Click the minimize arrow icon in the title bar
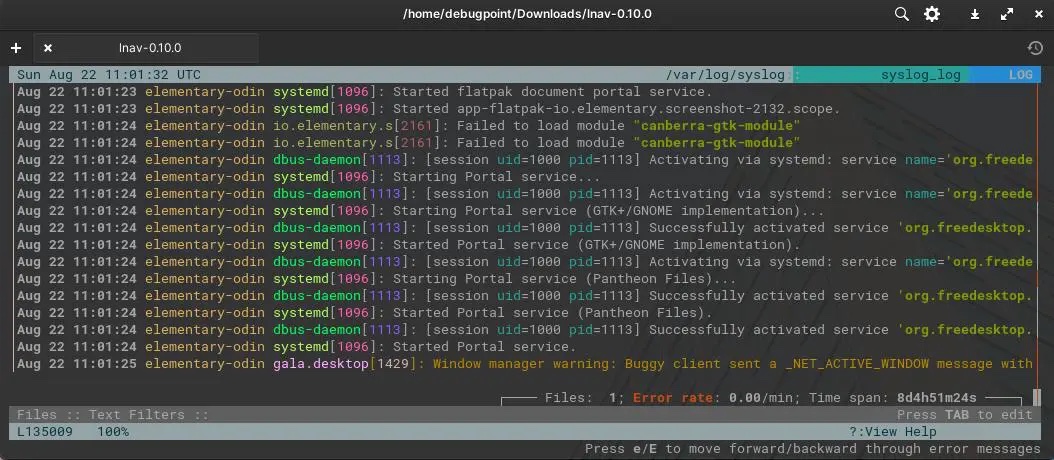The width and height of the screenshot is (1054, 460). 975,14
